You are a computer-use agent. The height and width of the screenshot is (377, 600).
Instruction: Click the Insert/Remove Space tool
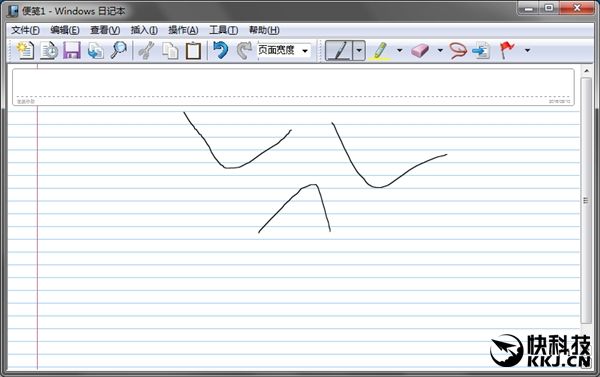click(x=481, y=50)
